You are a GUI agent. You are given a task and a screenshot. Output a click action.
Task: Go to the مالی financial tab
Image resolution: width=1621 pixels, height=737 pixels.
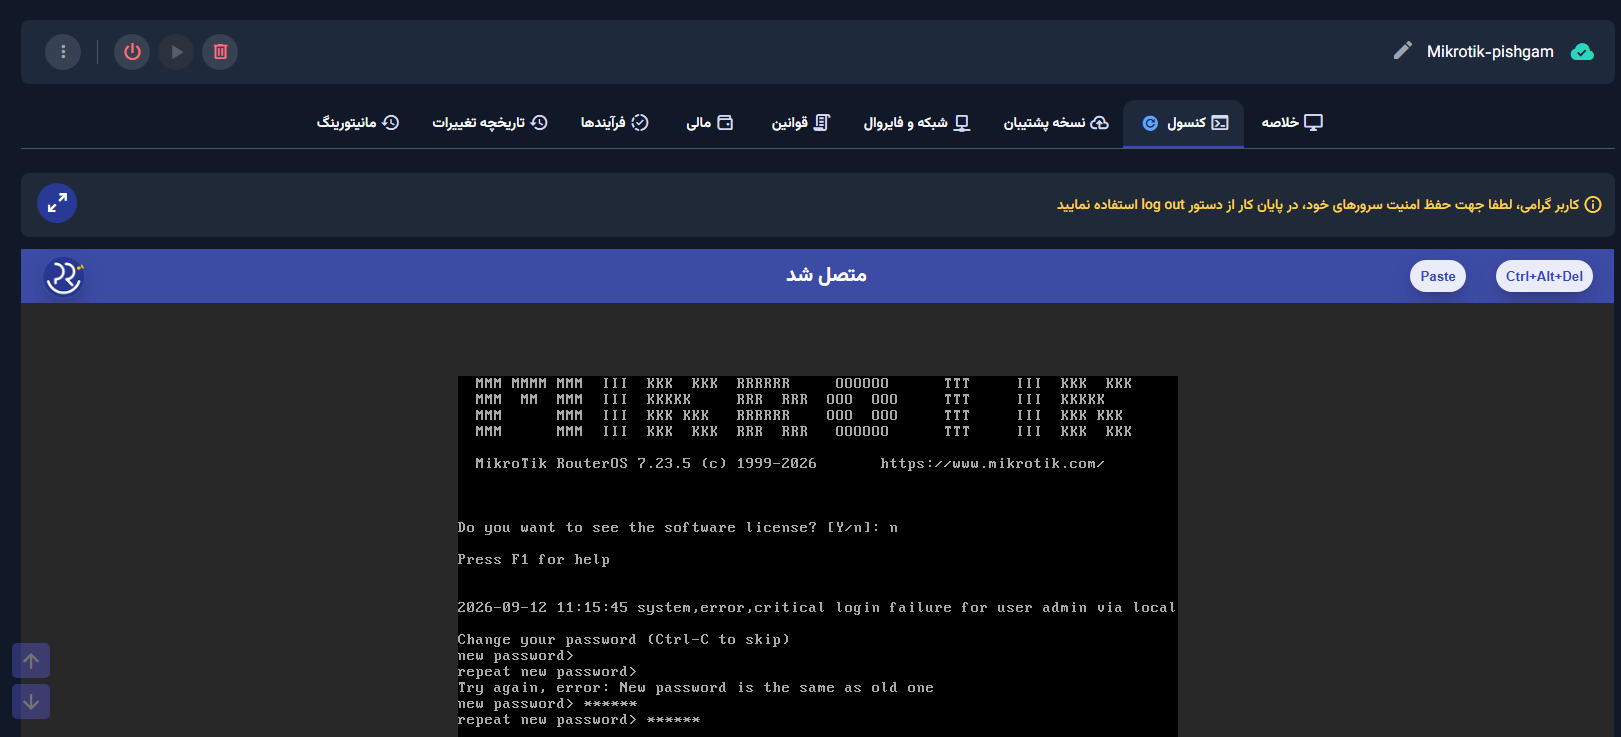pyautogui.click(x=709, y=122)
